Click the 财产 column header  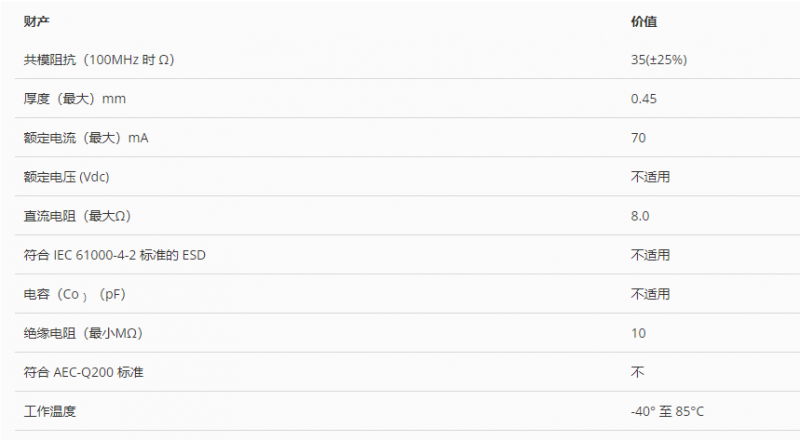point(36,21)
